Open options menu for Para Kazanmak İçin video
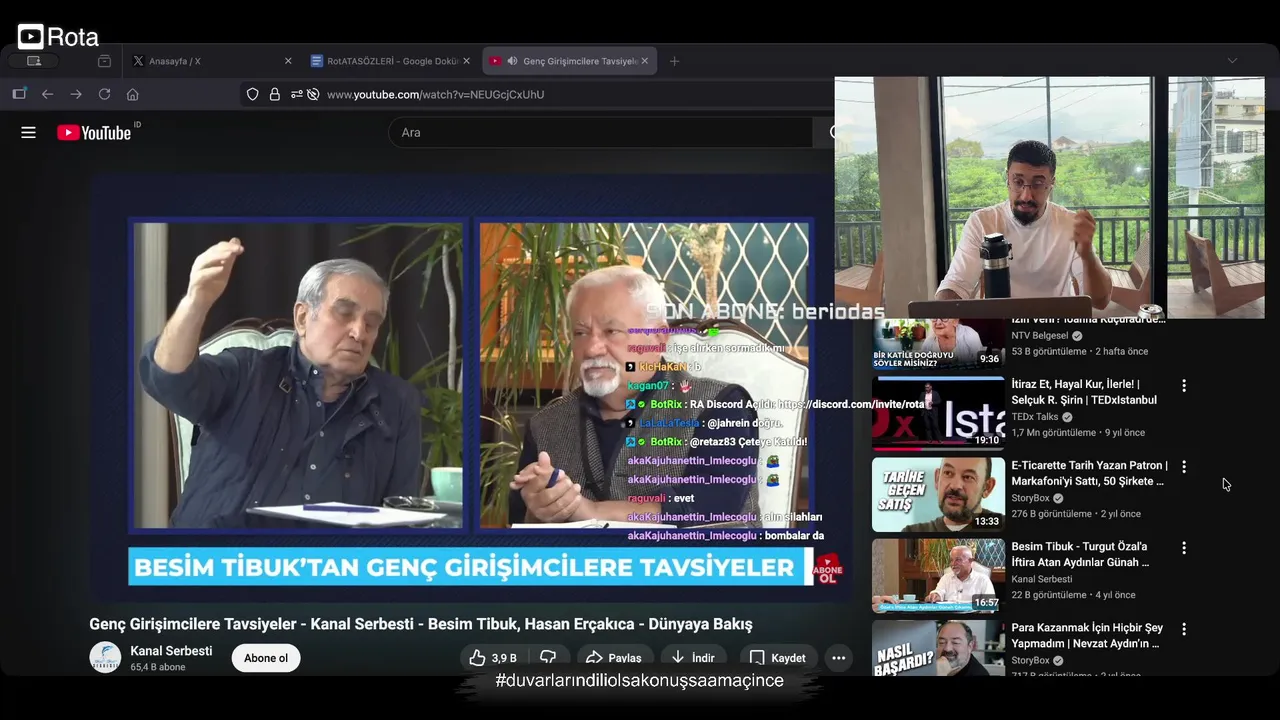This screenshot has height=720, width=1280. click(1184, 629)
